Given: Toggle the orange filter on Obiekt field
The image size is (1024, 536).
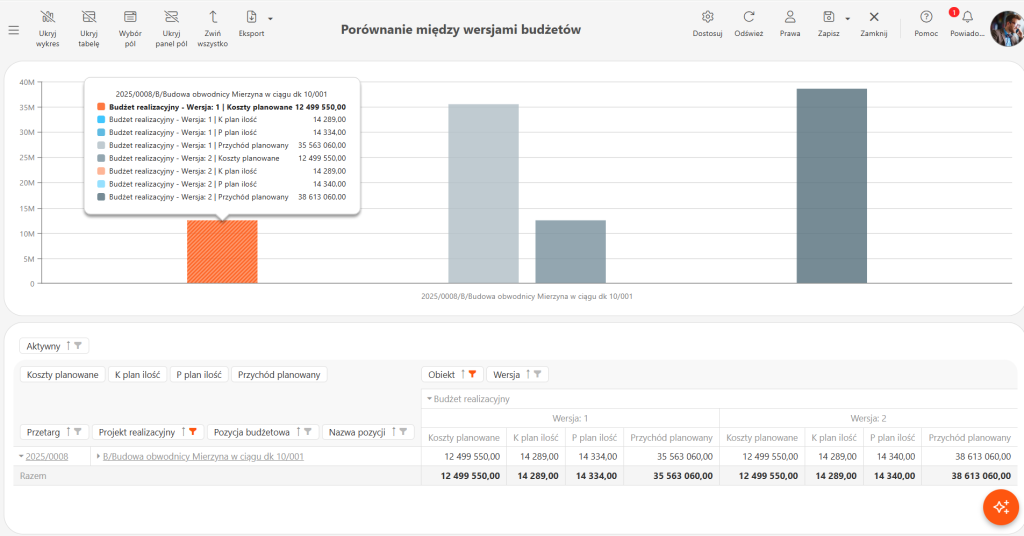Looking at the screenshot, I should pyautogui.click(x=472, y=375).
